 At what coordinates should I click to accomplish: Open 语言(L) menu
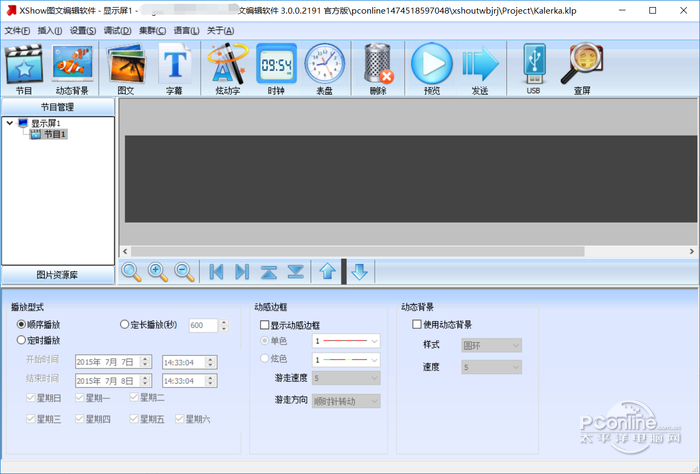click(186, 30)
